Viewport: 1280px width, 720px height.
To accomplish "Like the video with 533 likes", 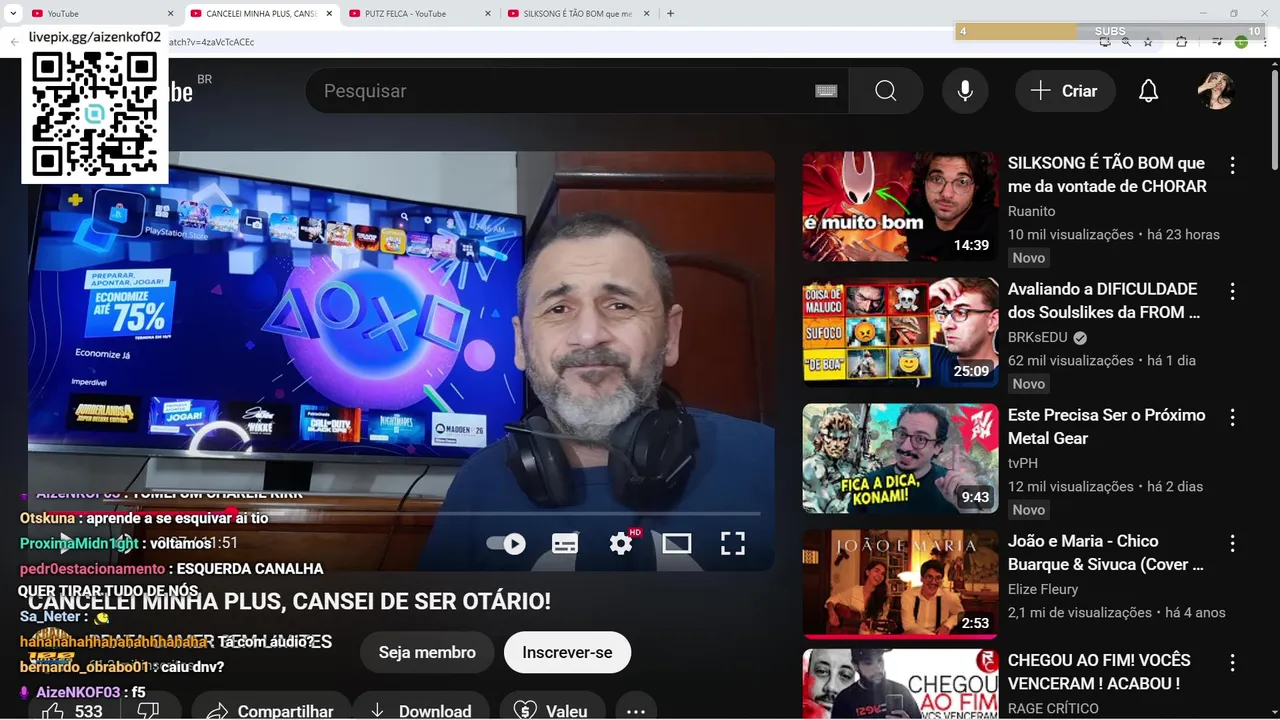I will click(x=73, y=711).
